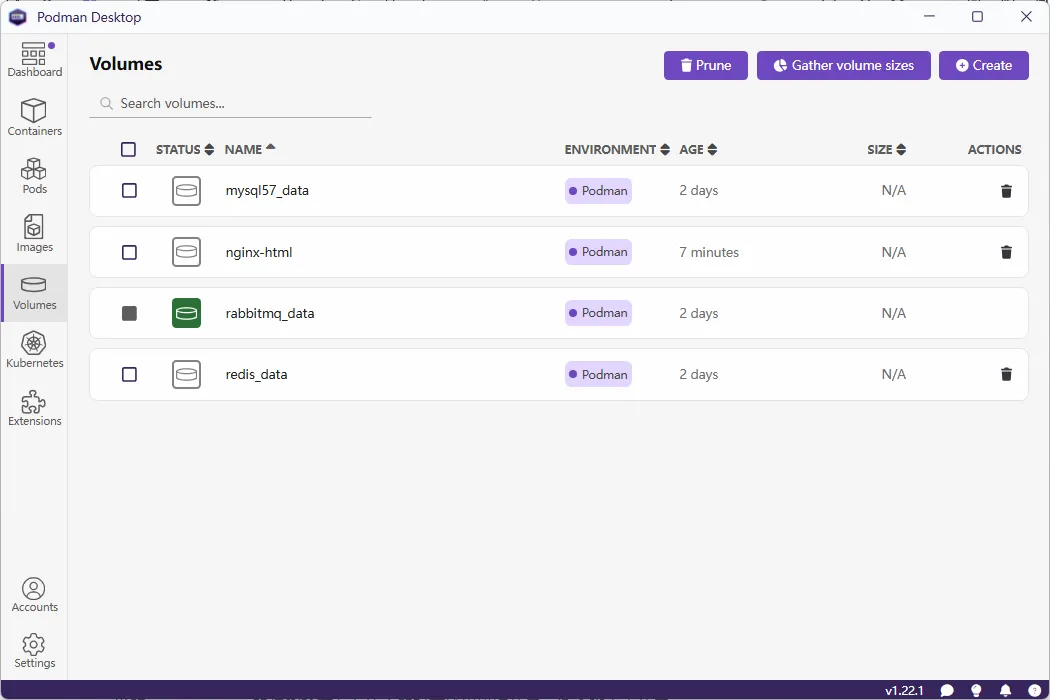
Task: Sort the list by Size column
Action: tap(886, 149)
